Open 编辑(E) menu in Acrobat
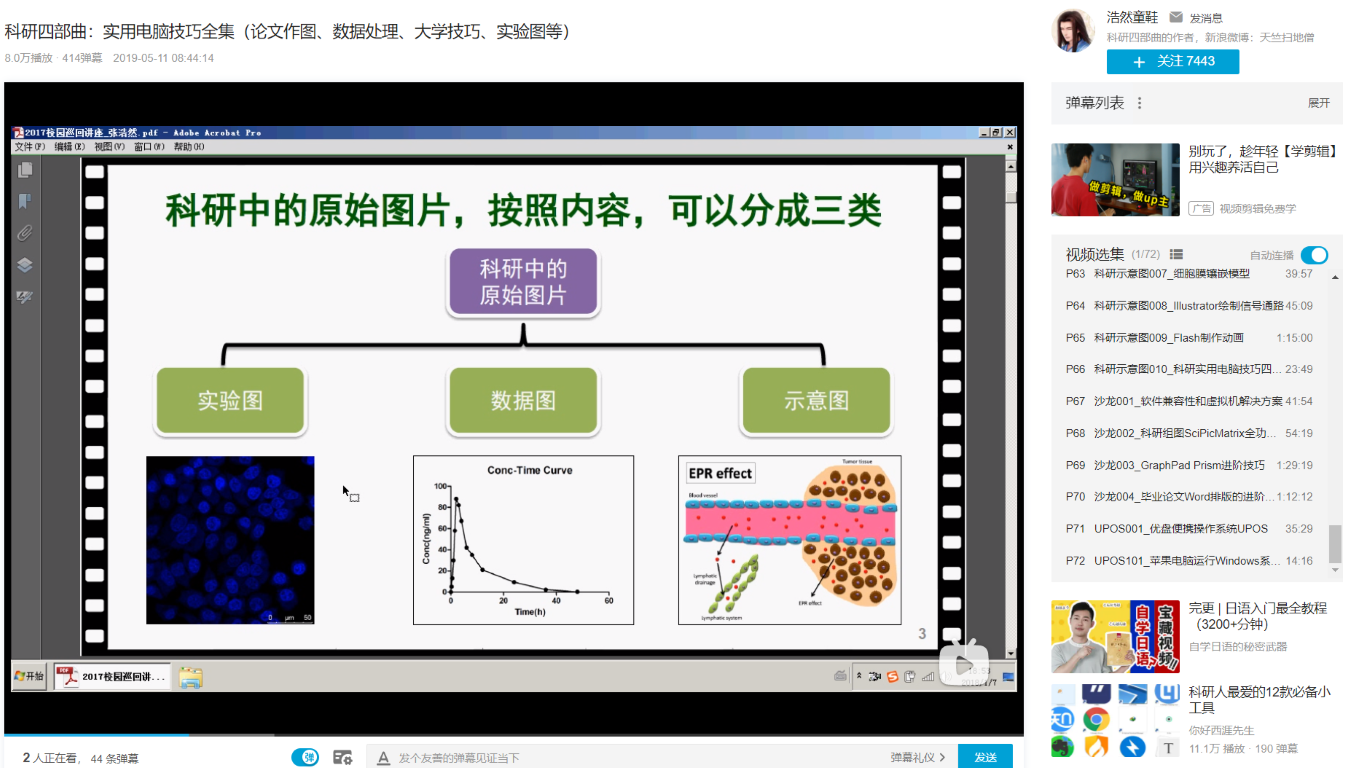The image size is (1362, 768). (70, 147)
